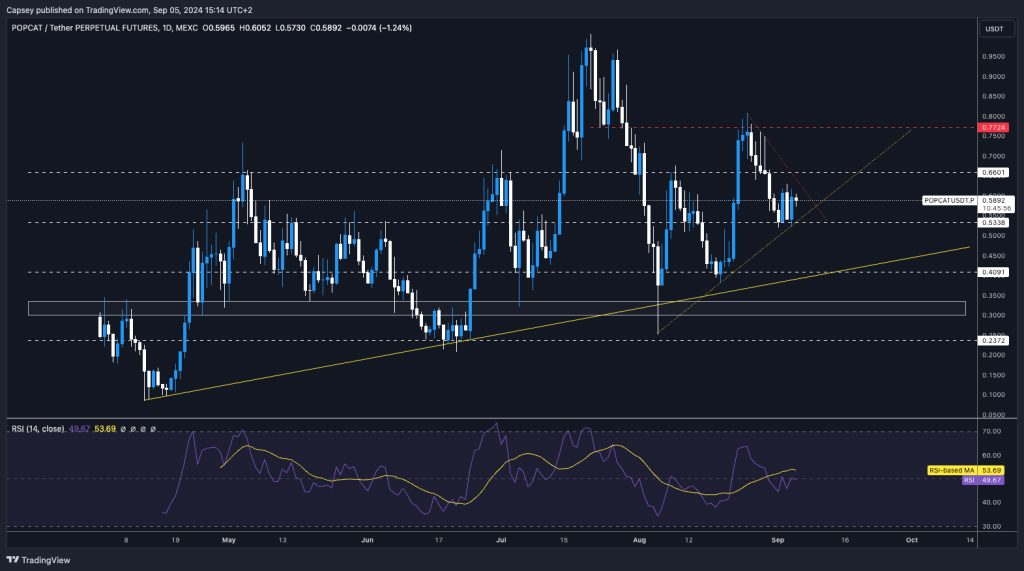1024x571 pixels.
Task: Click the 0.4091 price level label
Action: (x=994, y=272)
